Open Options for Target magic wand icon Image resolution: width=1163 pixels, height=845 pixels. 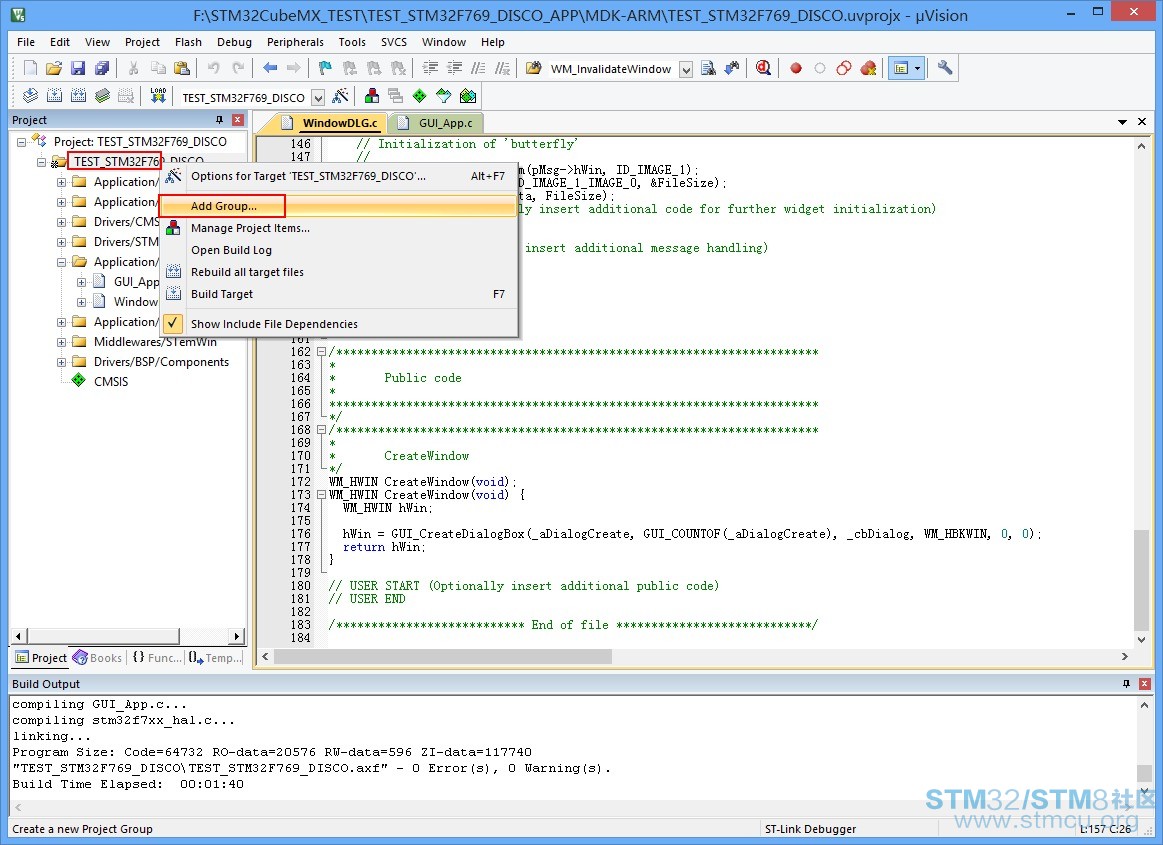tap(340, 96)
